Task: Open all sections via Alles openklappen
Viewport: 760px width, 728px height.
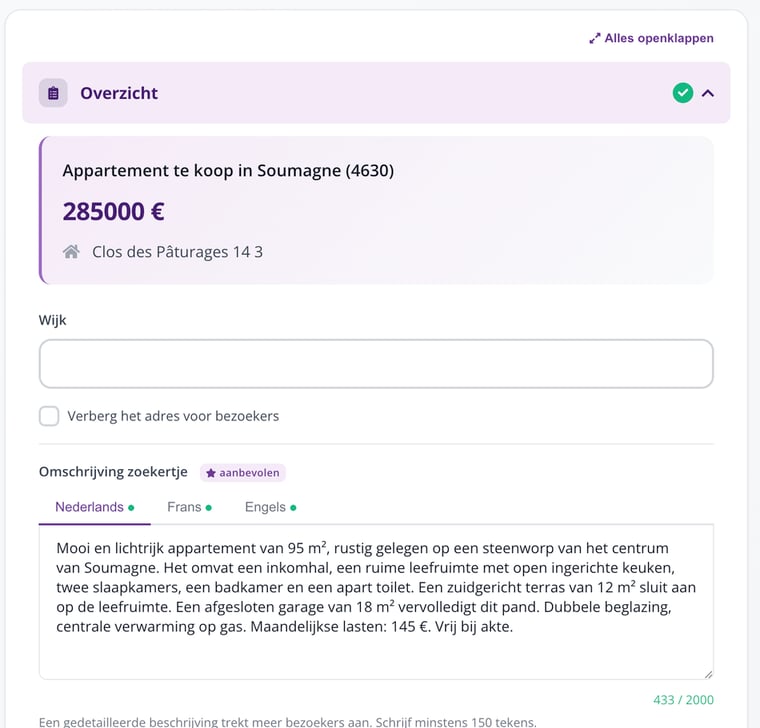Action: (651, 38)
